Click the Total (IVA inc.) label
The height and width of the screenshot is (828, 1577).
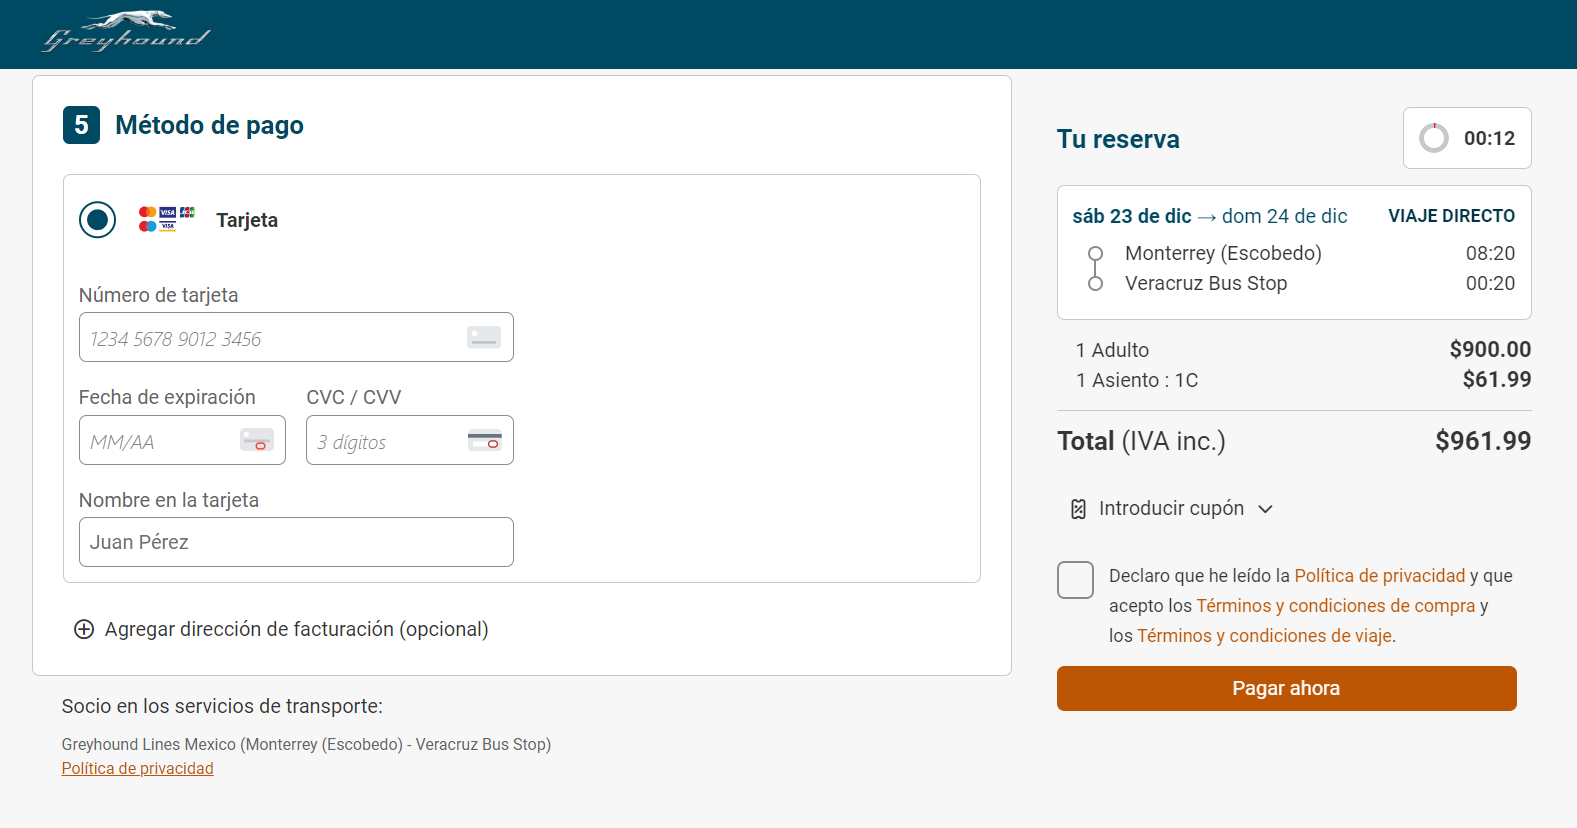(x=1141, y=441)
